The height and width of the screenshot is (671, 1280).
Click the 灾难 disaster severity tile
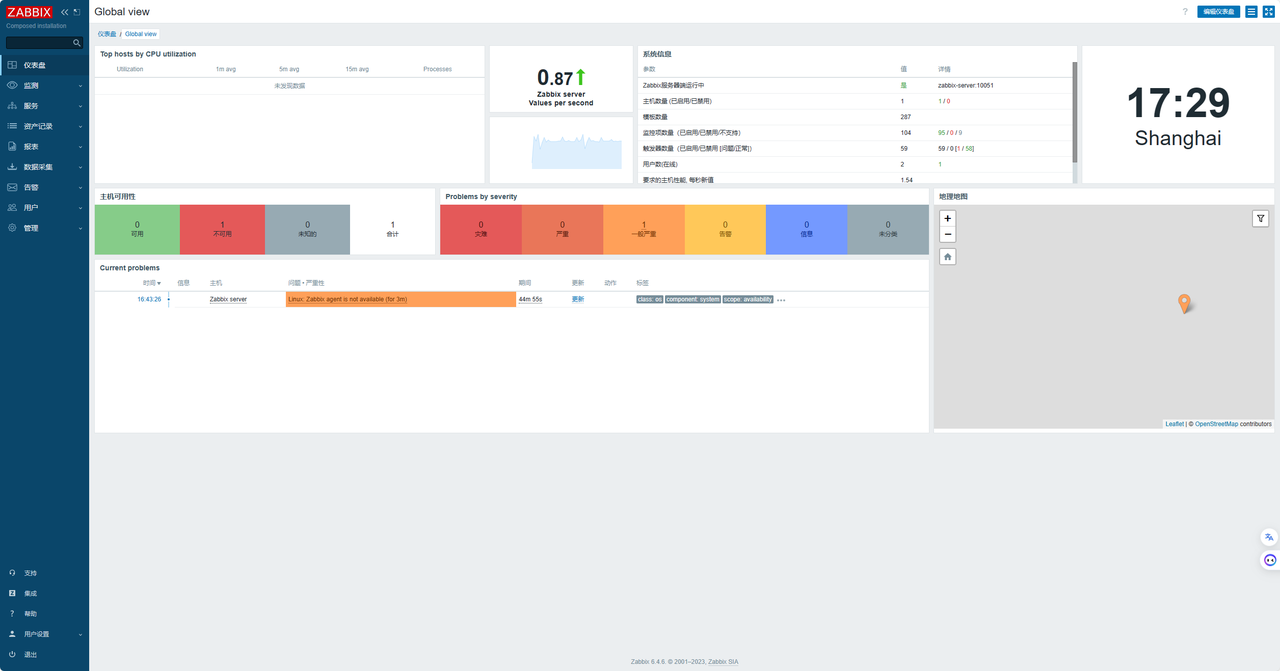[481, 229]
